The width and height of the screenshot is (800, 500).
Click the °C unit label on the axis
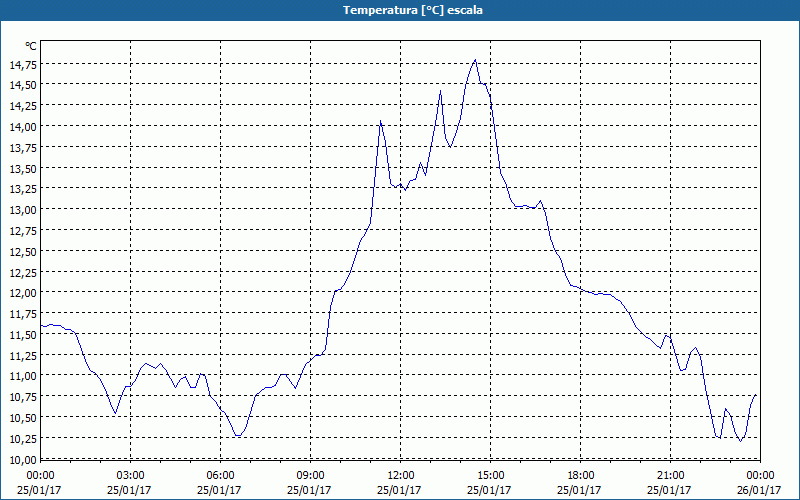click(31, 46)
